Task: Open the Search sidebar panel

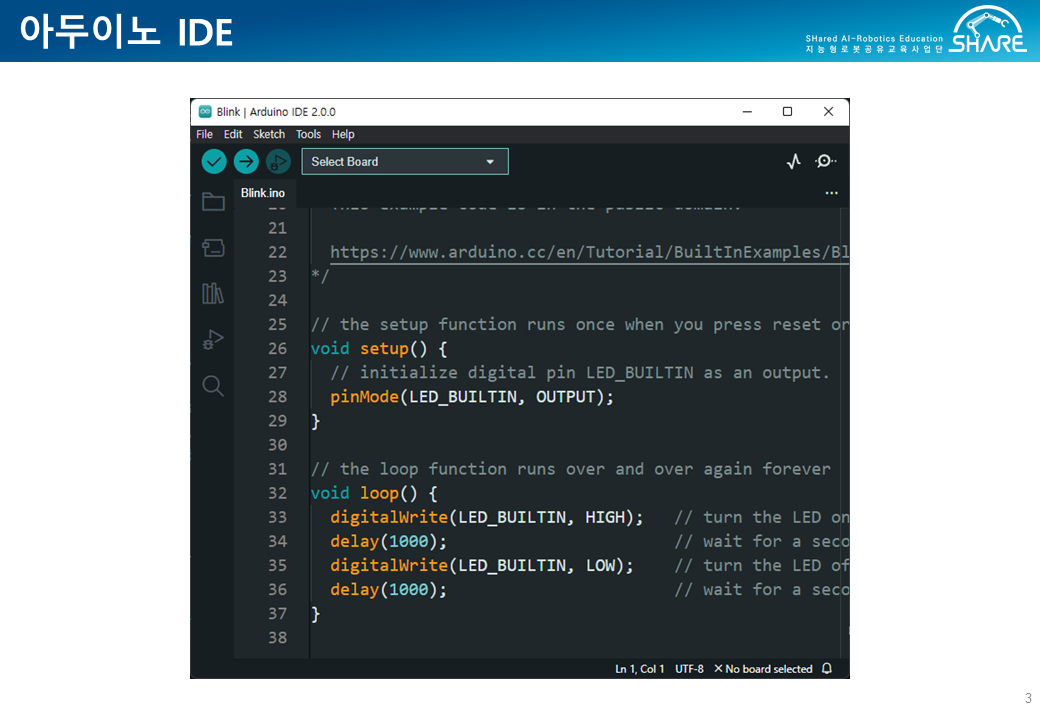Action: click(213, 385)
